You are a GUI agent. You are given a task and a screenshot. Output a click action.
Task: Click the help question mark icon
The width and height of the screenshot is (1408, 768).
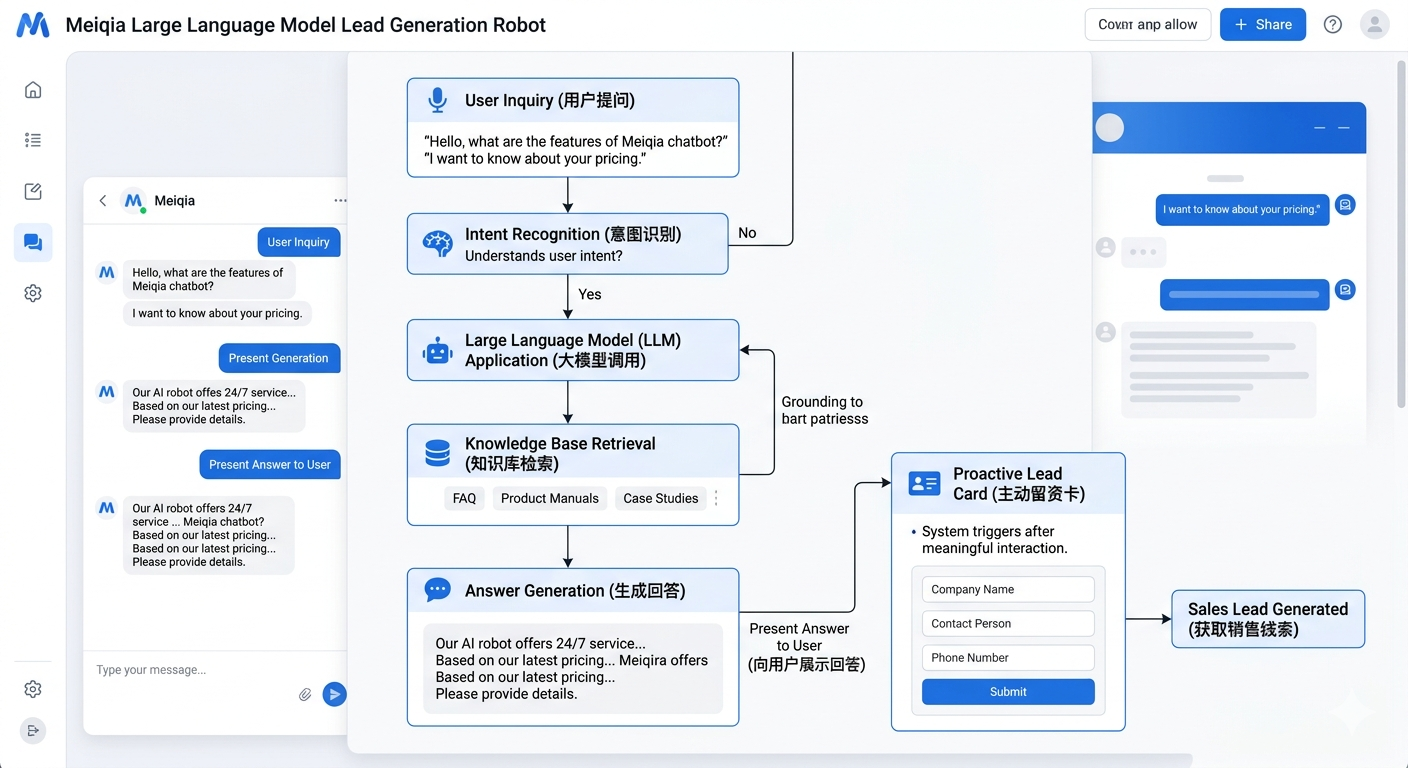click(1332, 25)
